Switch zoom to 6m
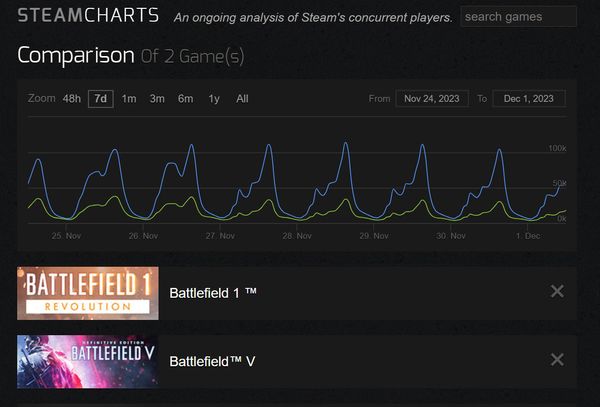600x407 pixels. tap(185, 98)
